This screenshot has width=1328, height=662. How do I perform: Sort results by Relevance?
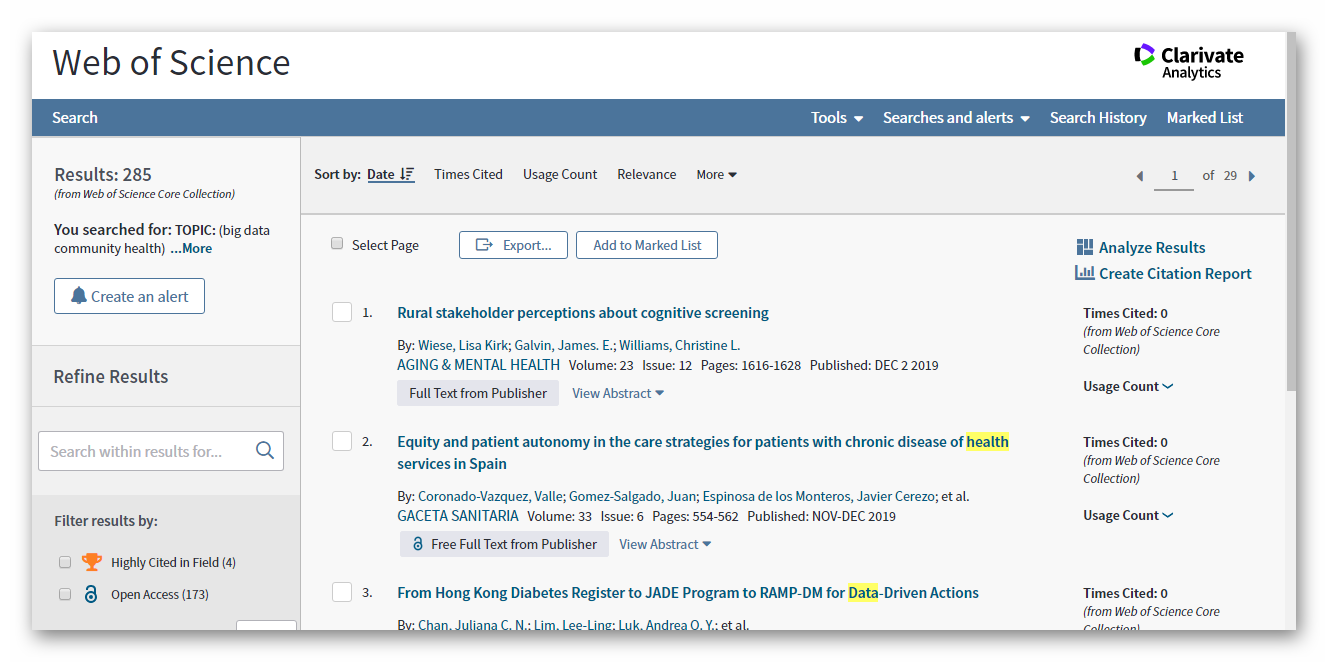pyautogui.click(x=647, y=175)
